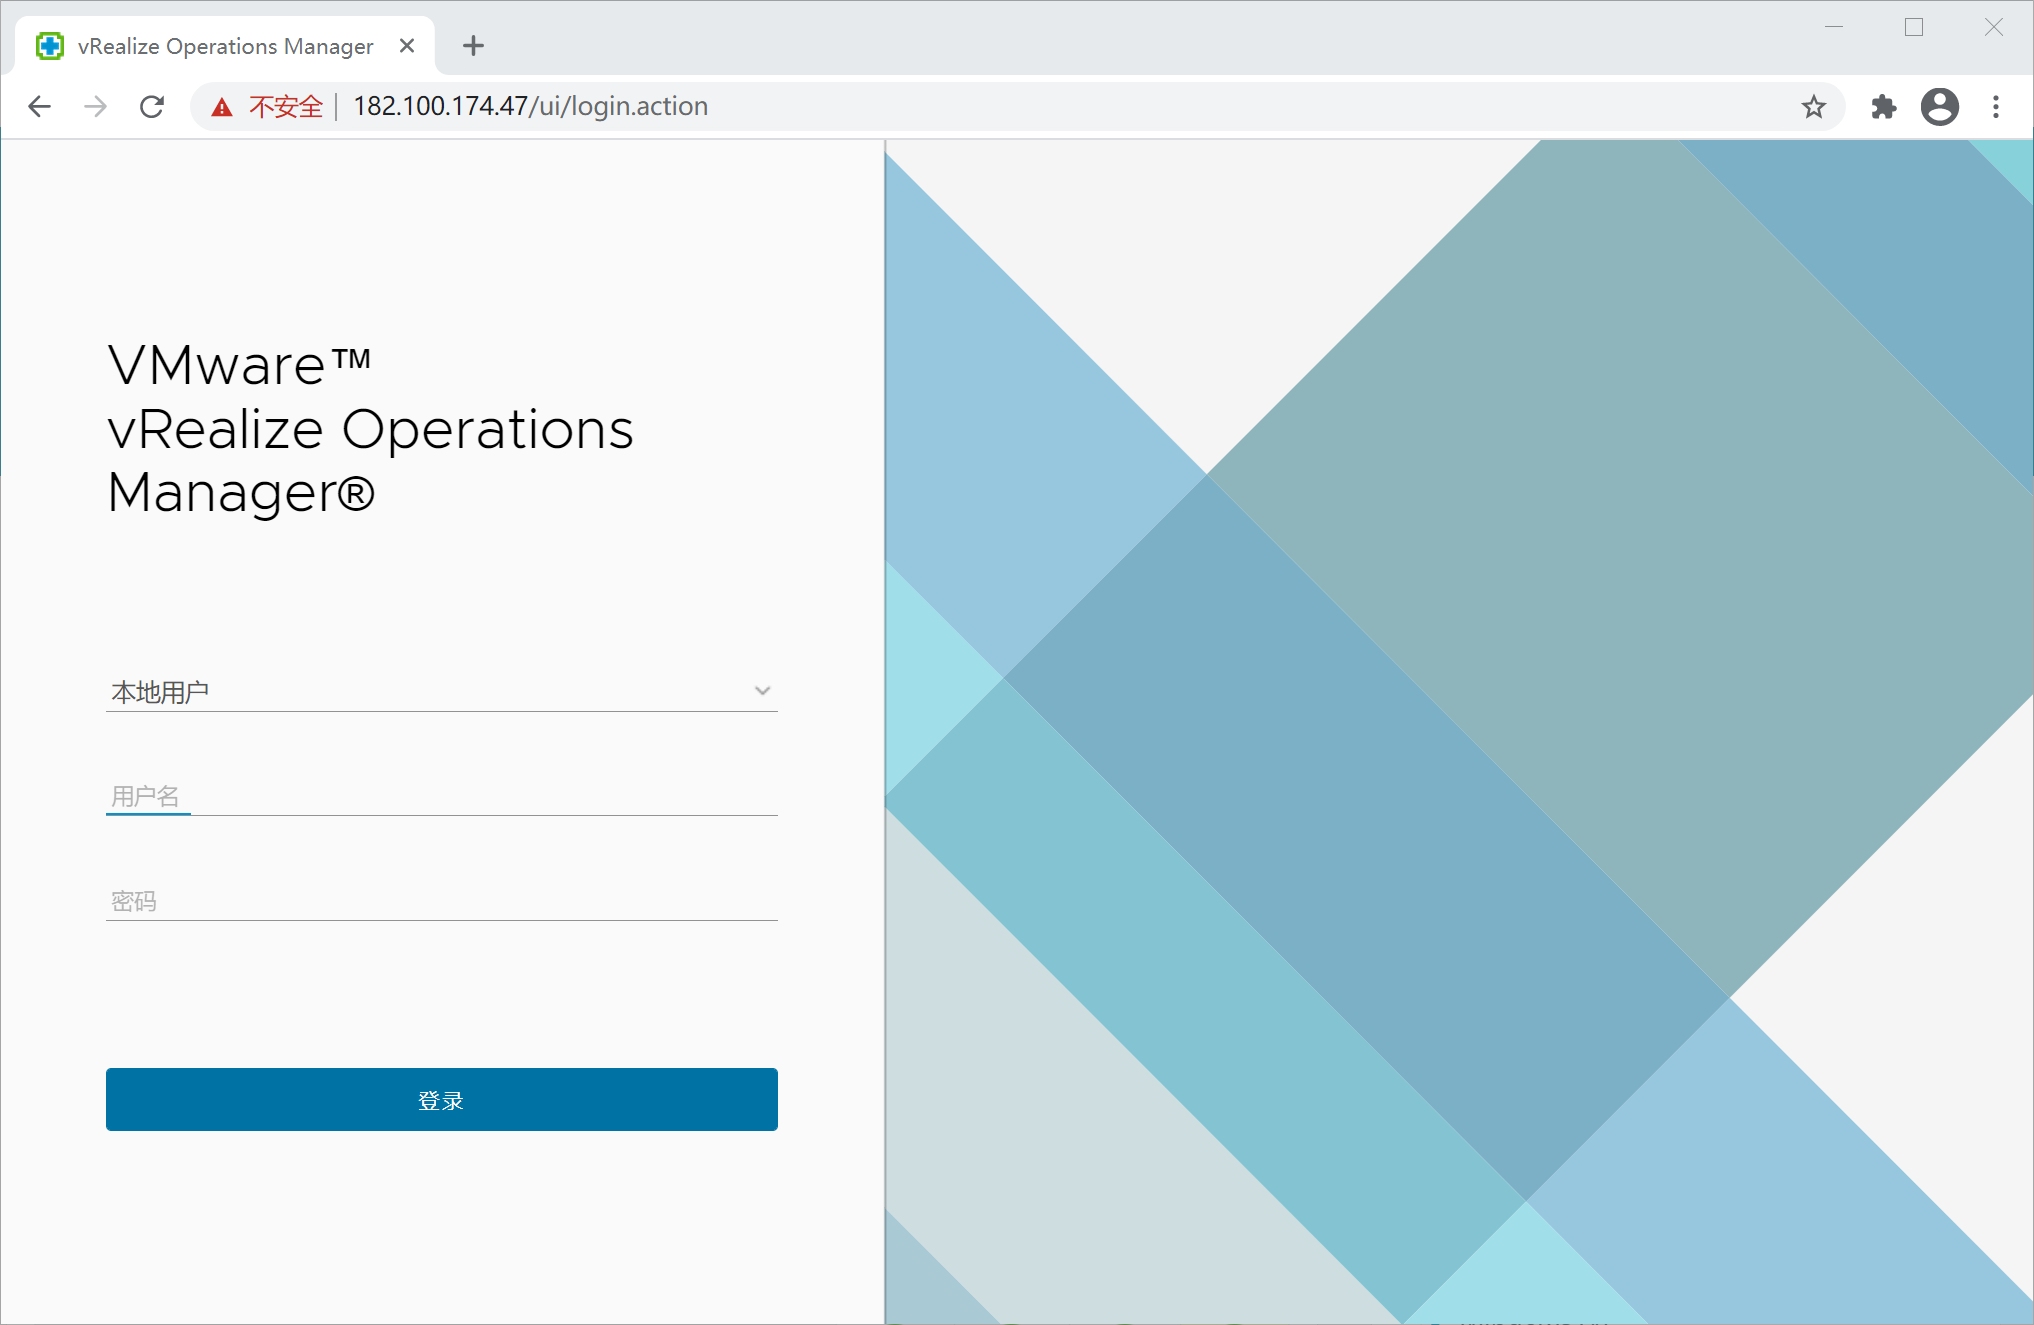Bookmark this page with the star icon
Viewport: 2034px width, 1325px height.
(1813, 106)
